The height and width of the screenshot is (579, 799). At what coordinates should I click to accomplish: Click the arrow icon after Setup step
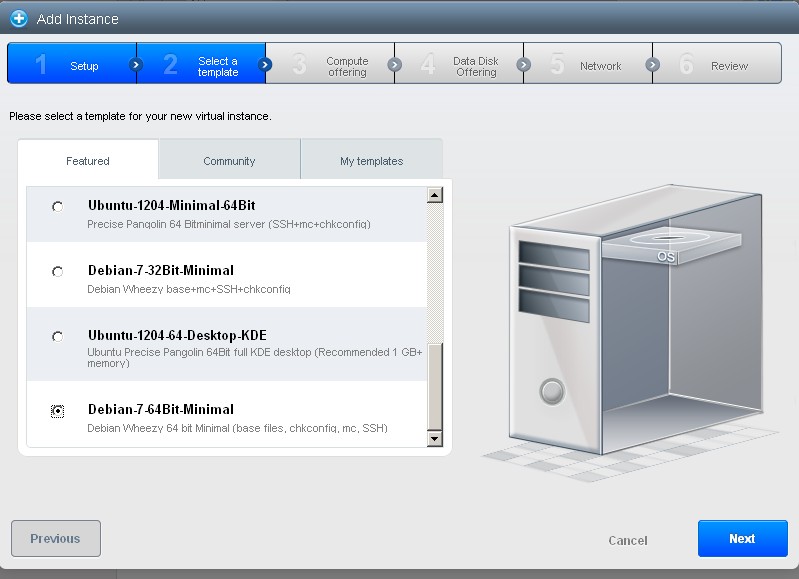136,65
